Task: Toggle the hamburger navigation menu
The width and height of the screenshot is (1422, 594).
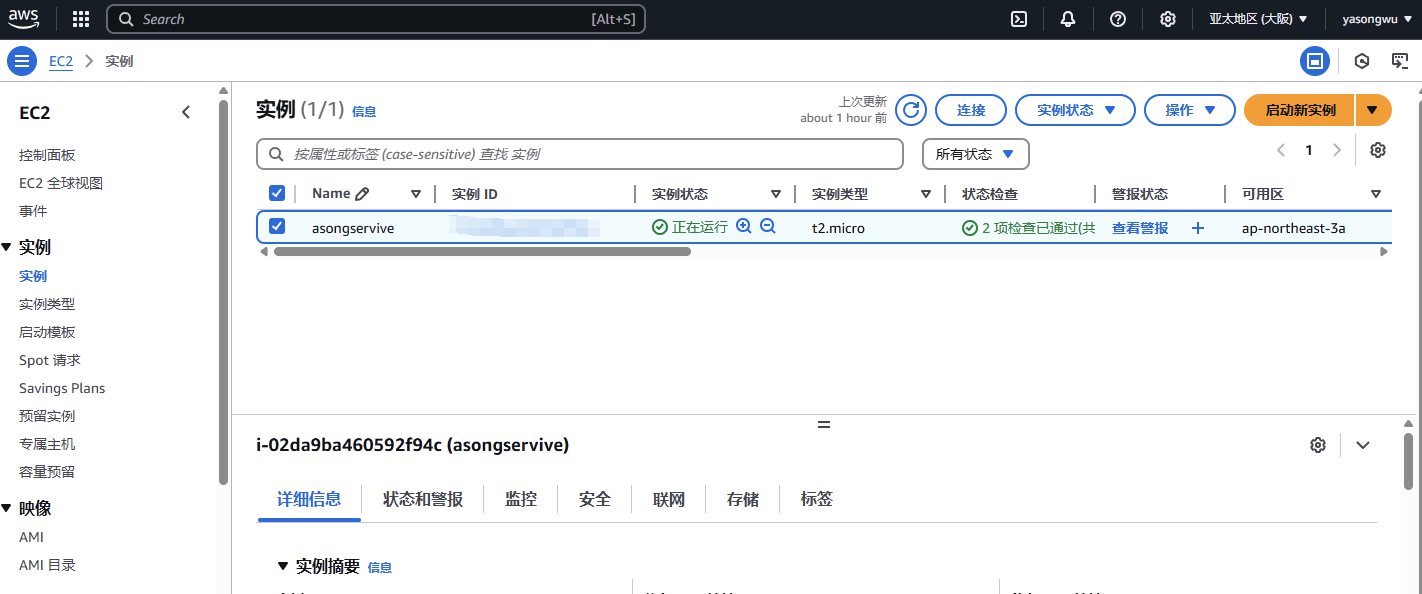Action: tap(22, 61)
